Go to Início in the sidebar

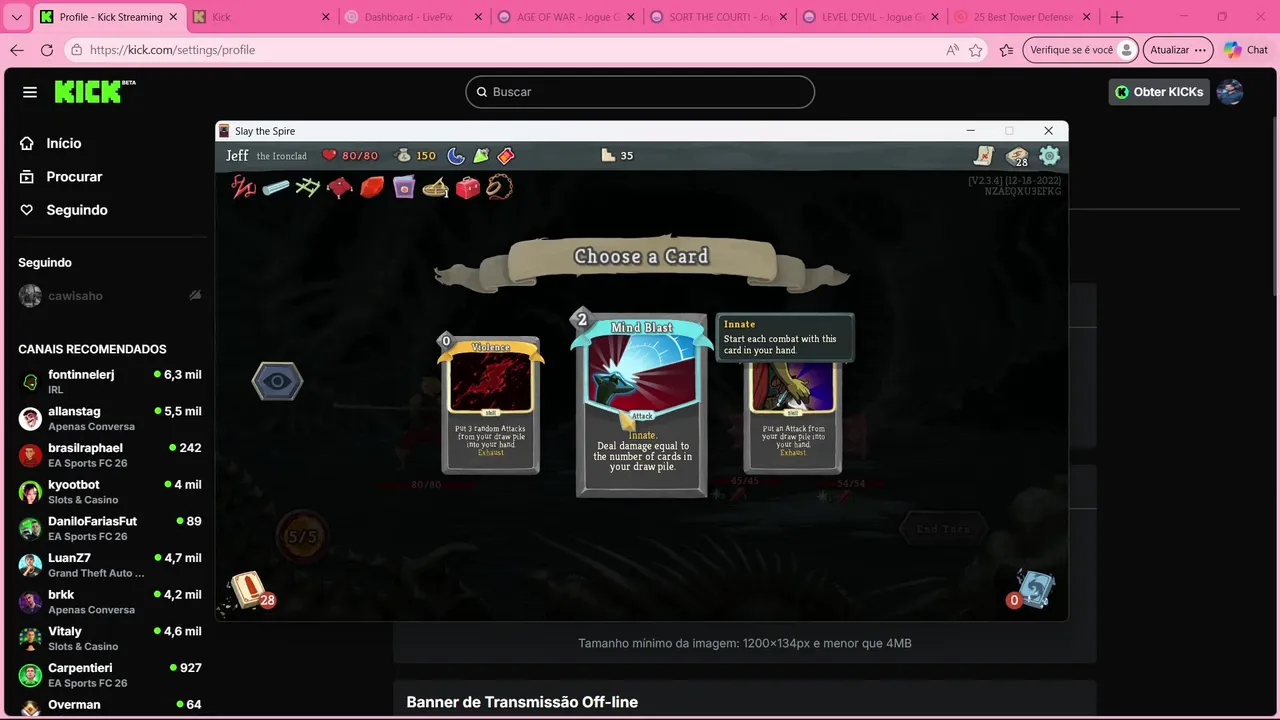[63, 143]
